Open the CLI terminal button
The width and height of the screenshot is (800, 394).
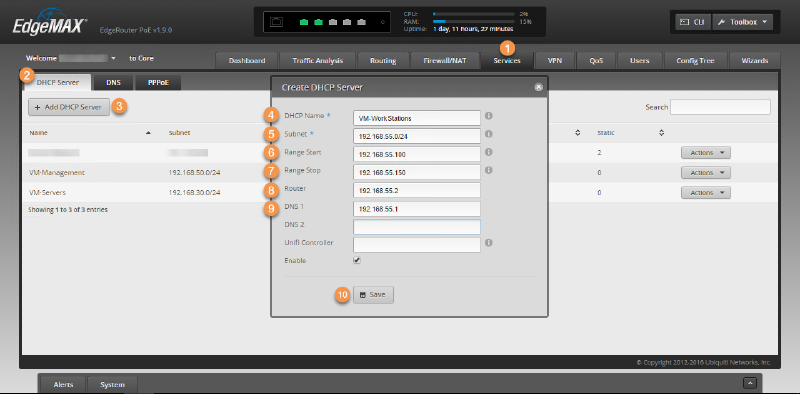point(693,22)
